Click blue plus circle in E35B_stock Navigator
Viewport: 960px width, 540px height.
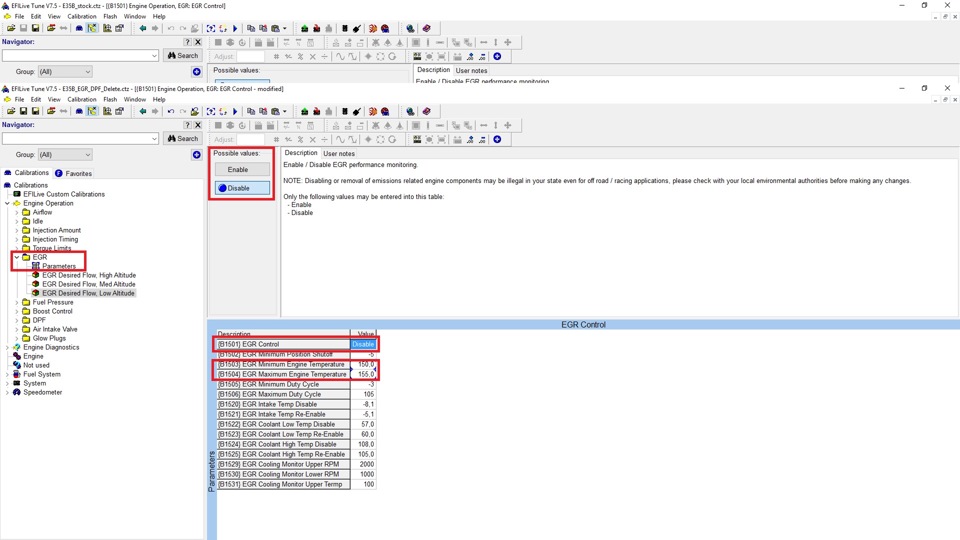click(x=197, y=72)
